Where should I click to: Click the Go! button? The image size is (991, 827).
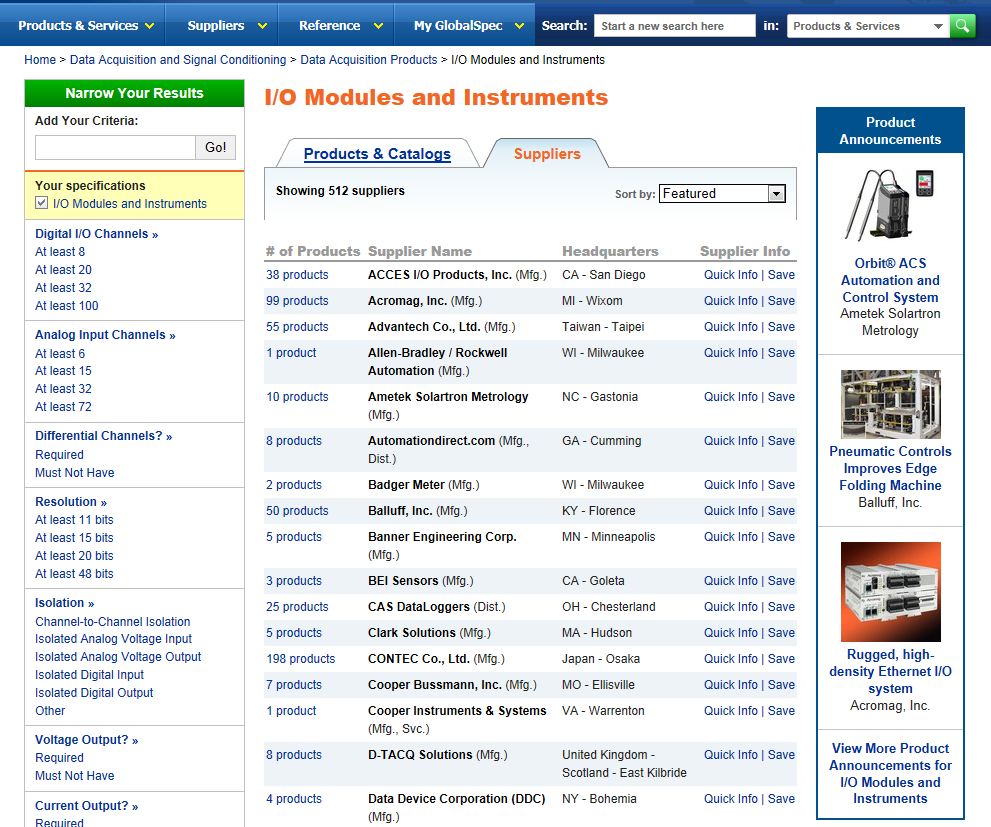click(x=215, y=147)
